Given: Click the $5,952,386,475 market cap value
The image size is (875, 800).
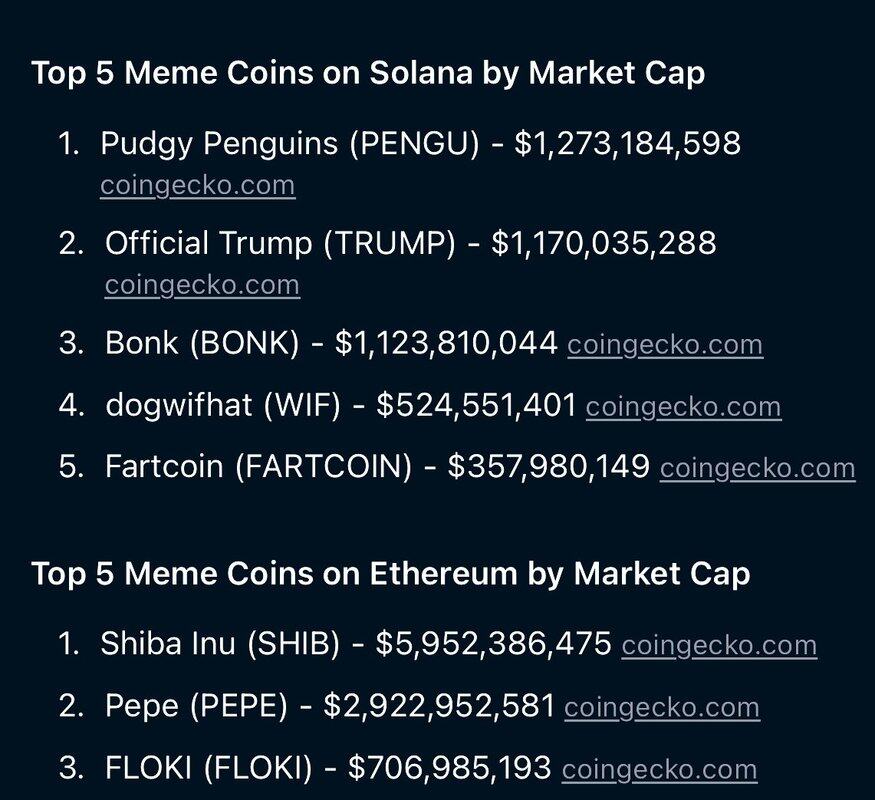Looking at the screenshot, I should (x=493, y=644).
